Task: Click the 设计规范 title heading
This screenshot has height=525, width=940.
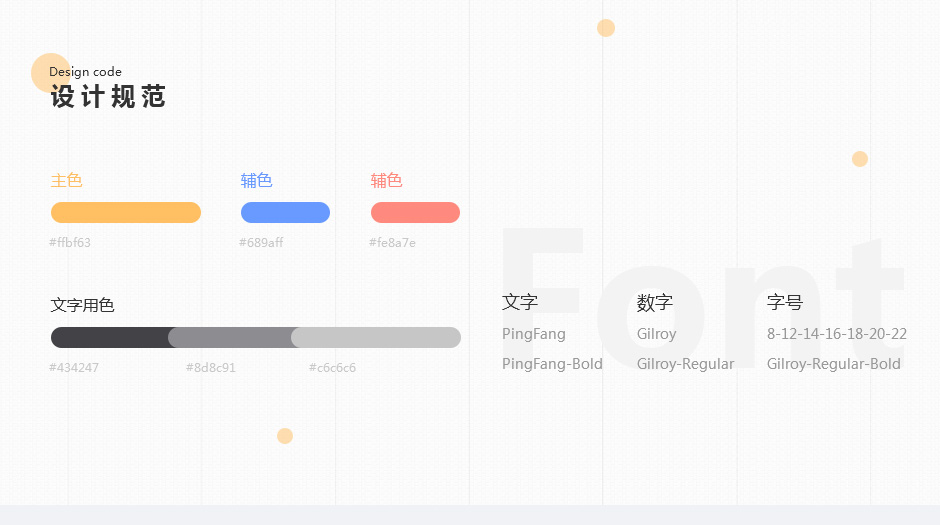Action: tap(108, 96)
